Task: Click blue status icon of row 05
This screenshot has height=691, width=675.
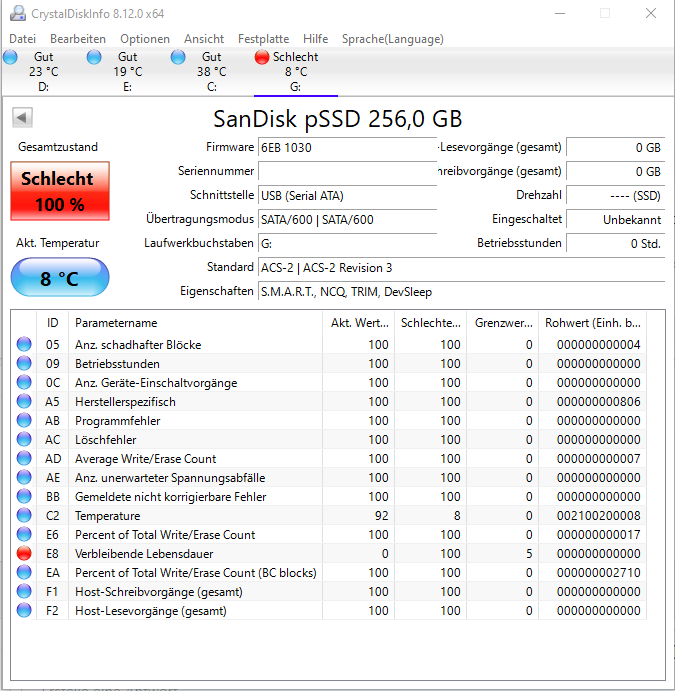Action: tap(24, 344)
